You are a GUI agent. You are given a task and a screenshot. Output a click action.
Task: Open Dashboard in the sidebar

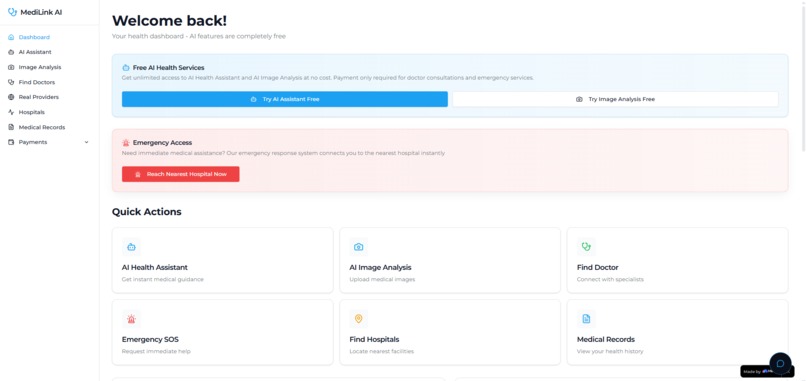pos(49,37)
